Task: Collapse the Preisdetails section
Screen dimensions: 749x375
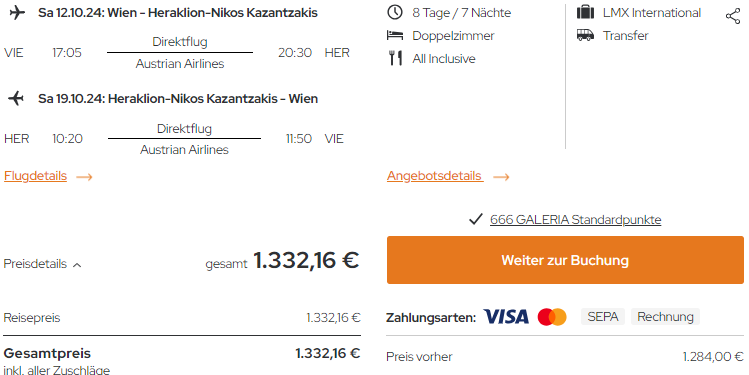Action: [42, 264]
